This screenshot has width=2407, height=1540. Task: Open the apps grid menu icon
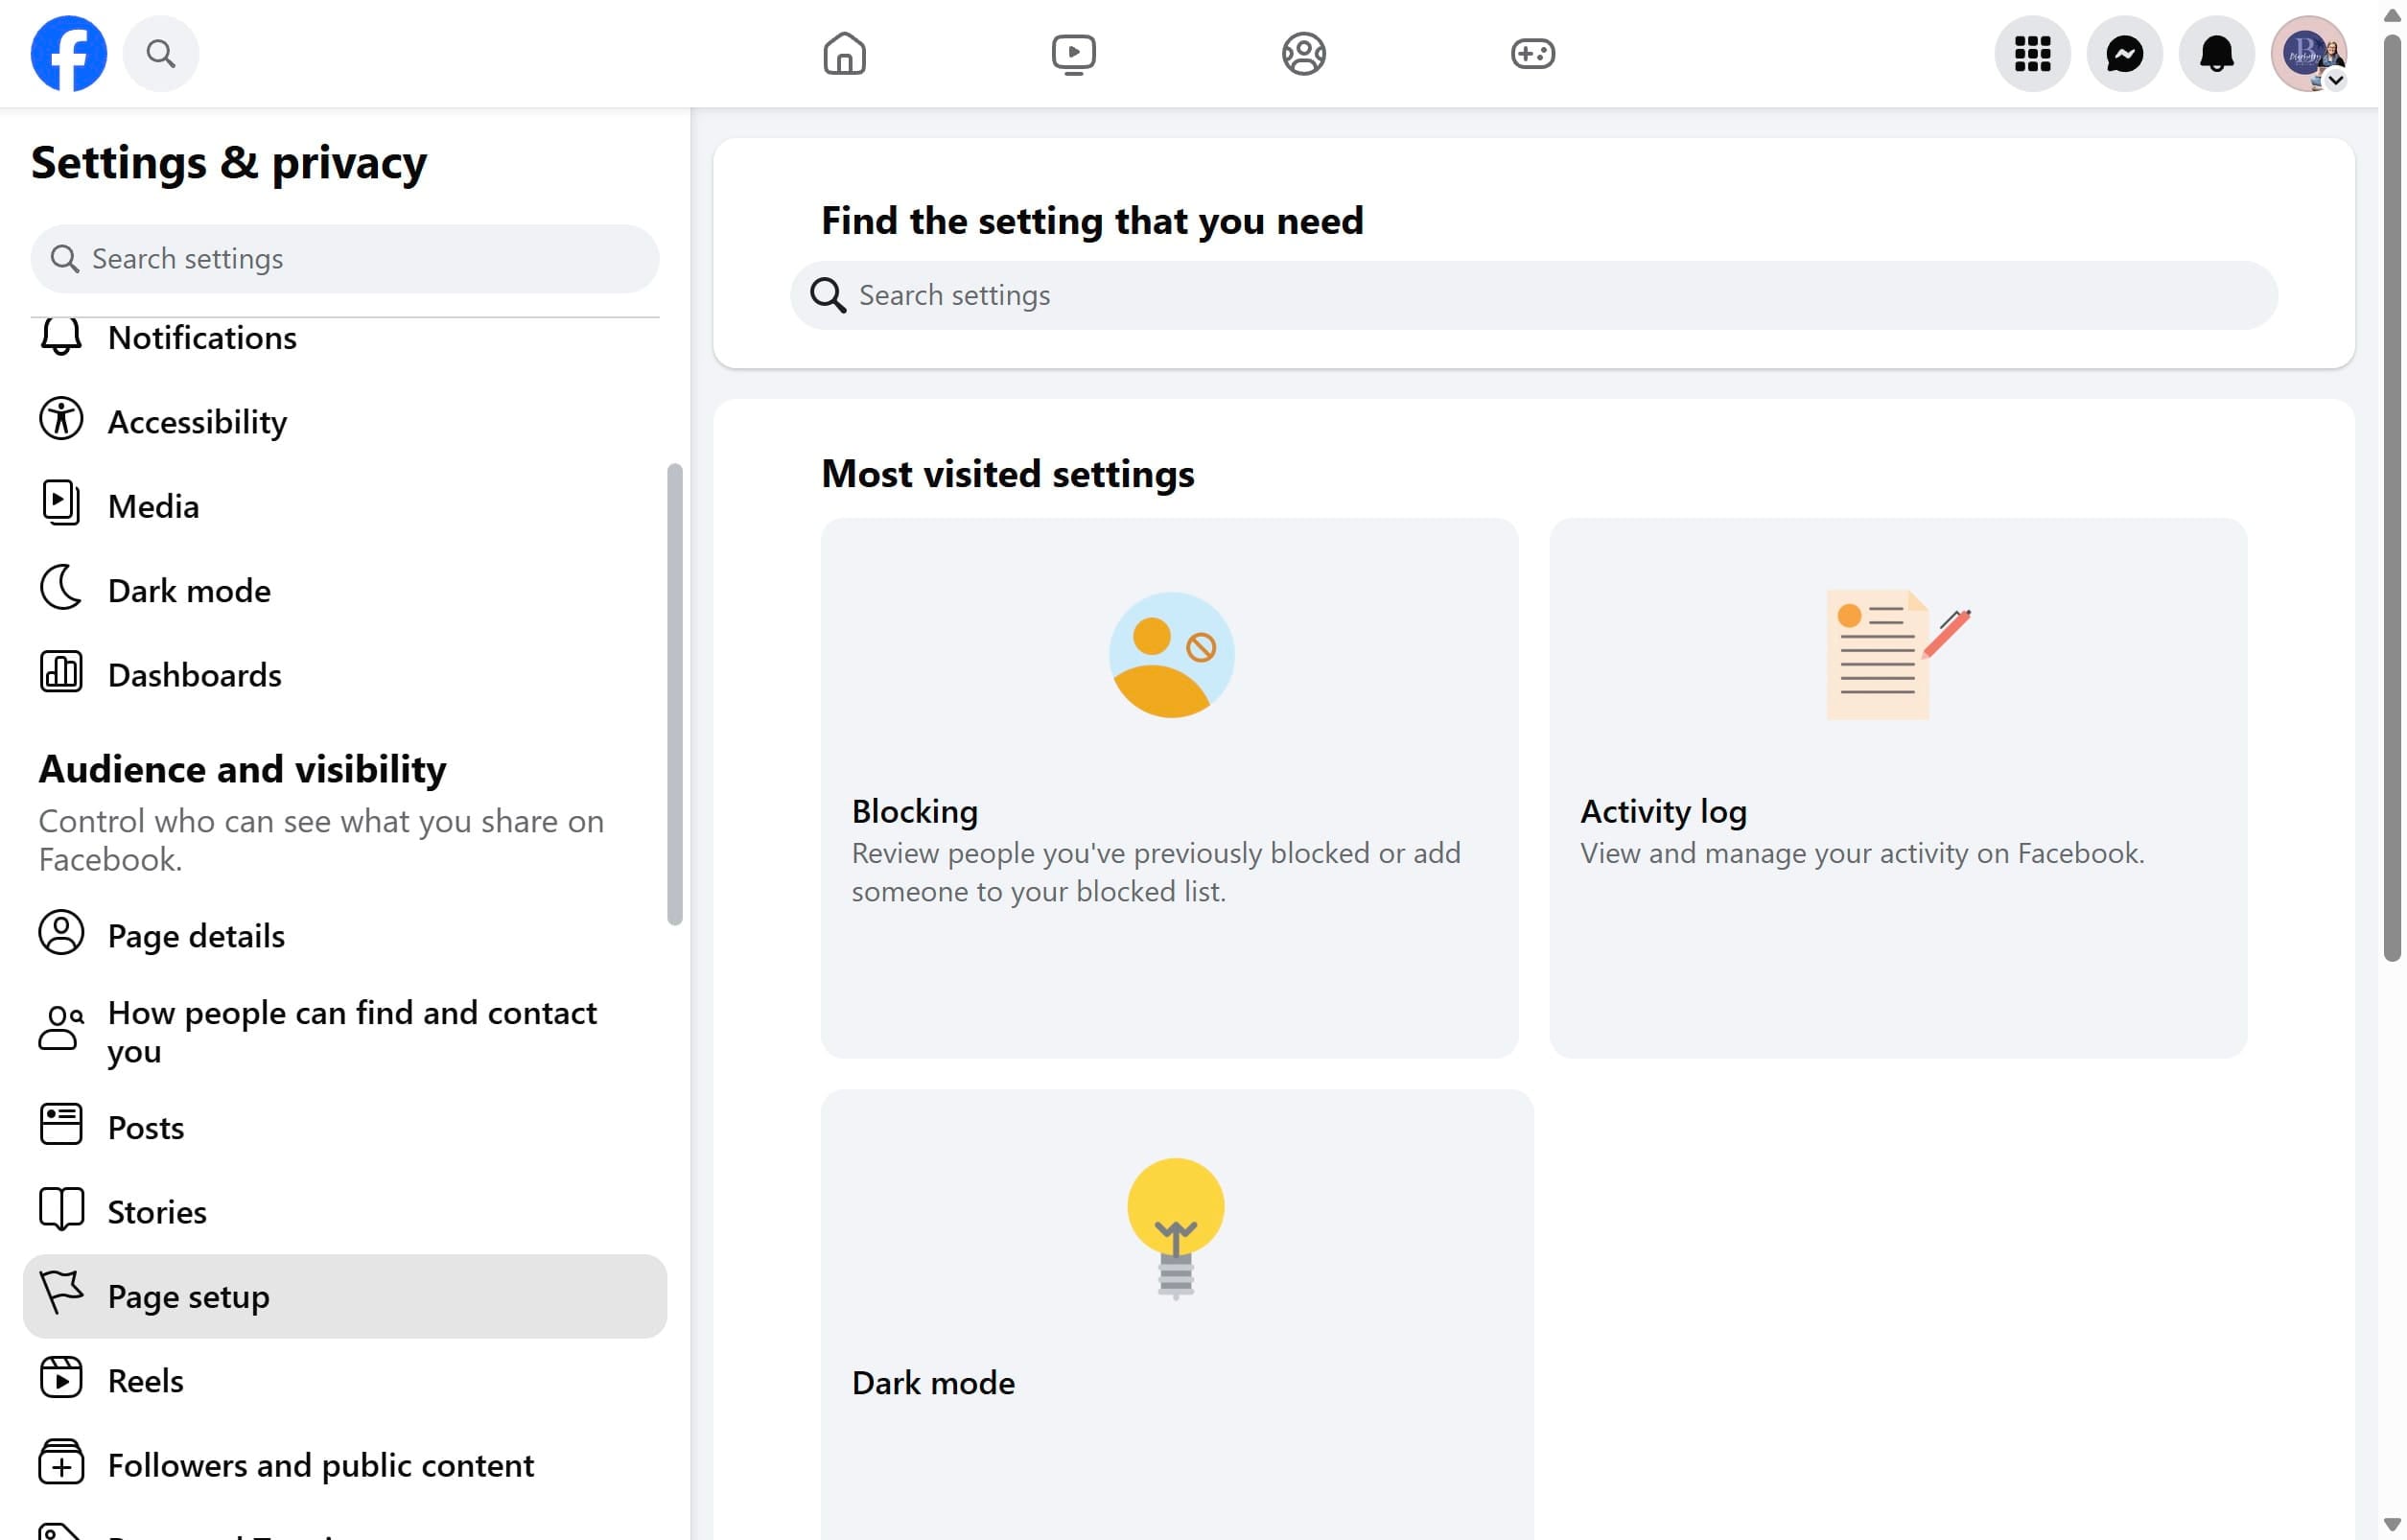tap(2032, 53)
